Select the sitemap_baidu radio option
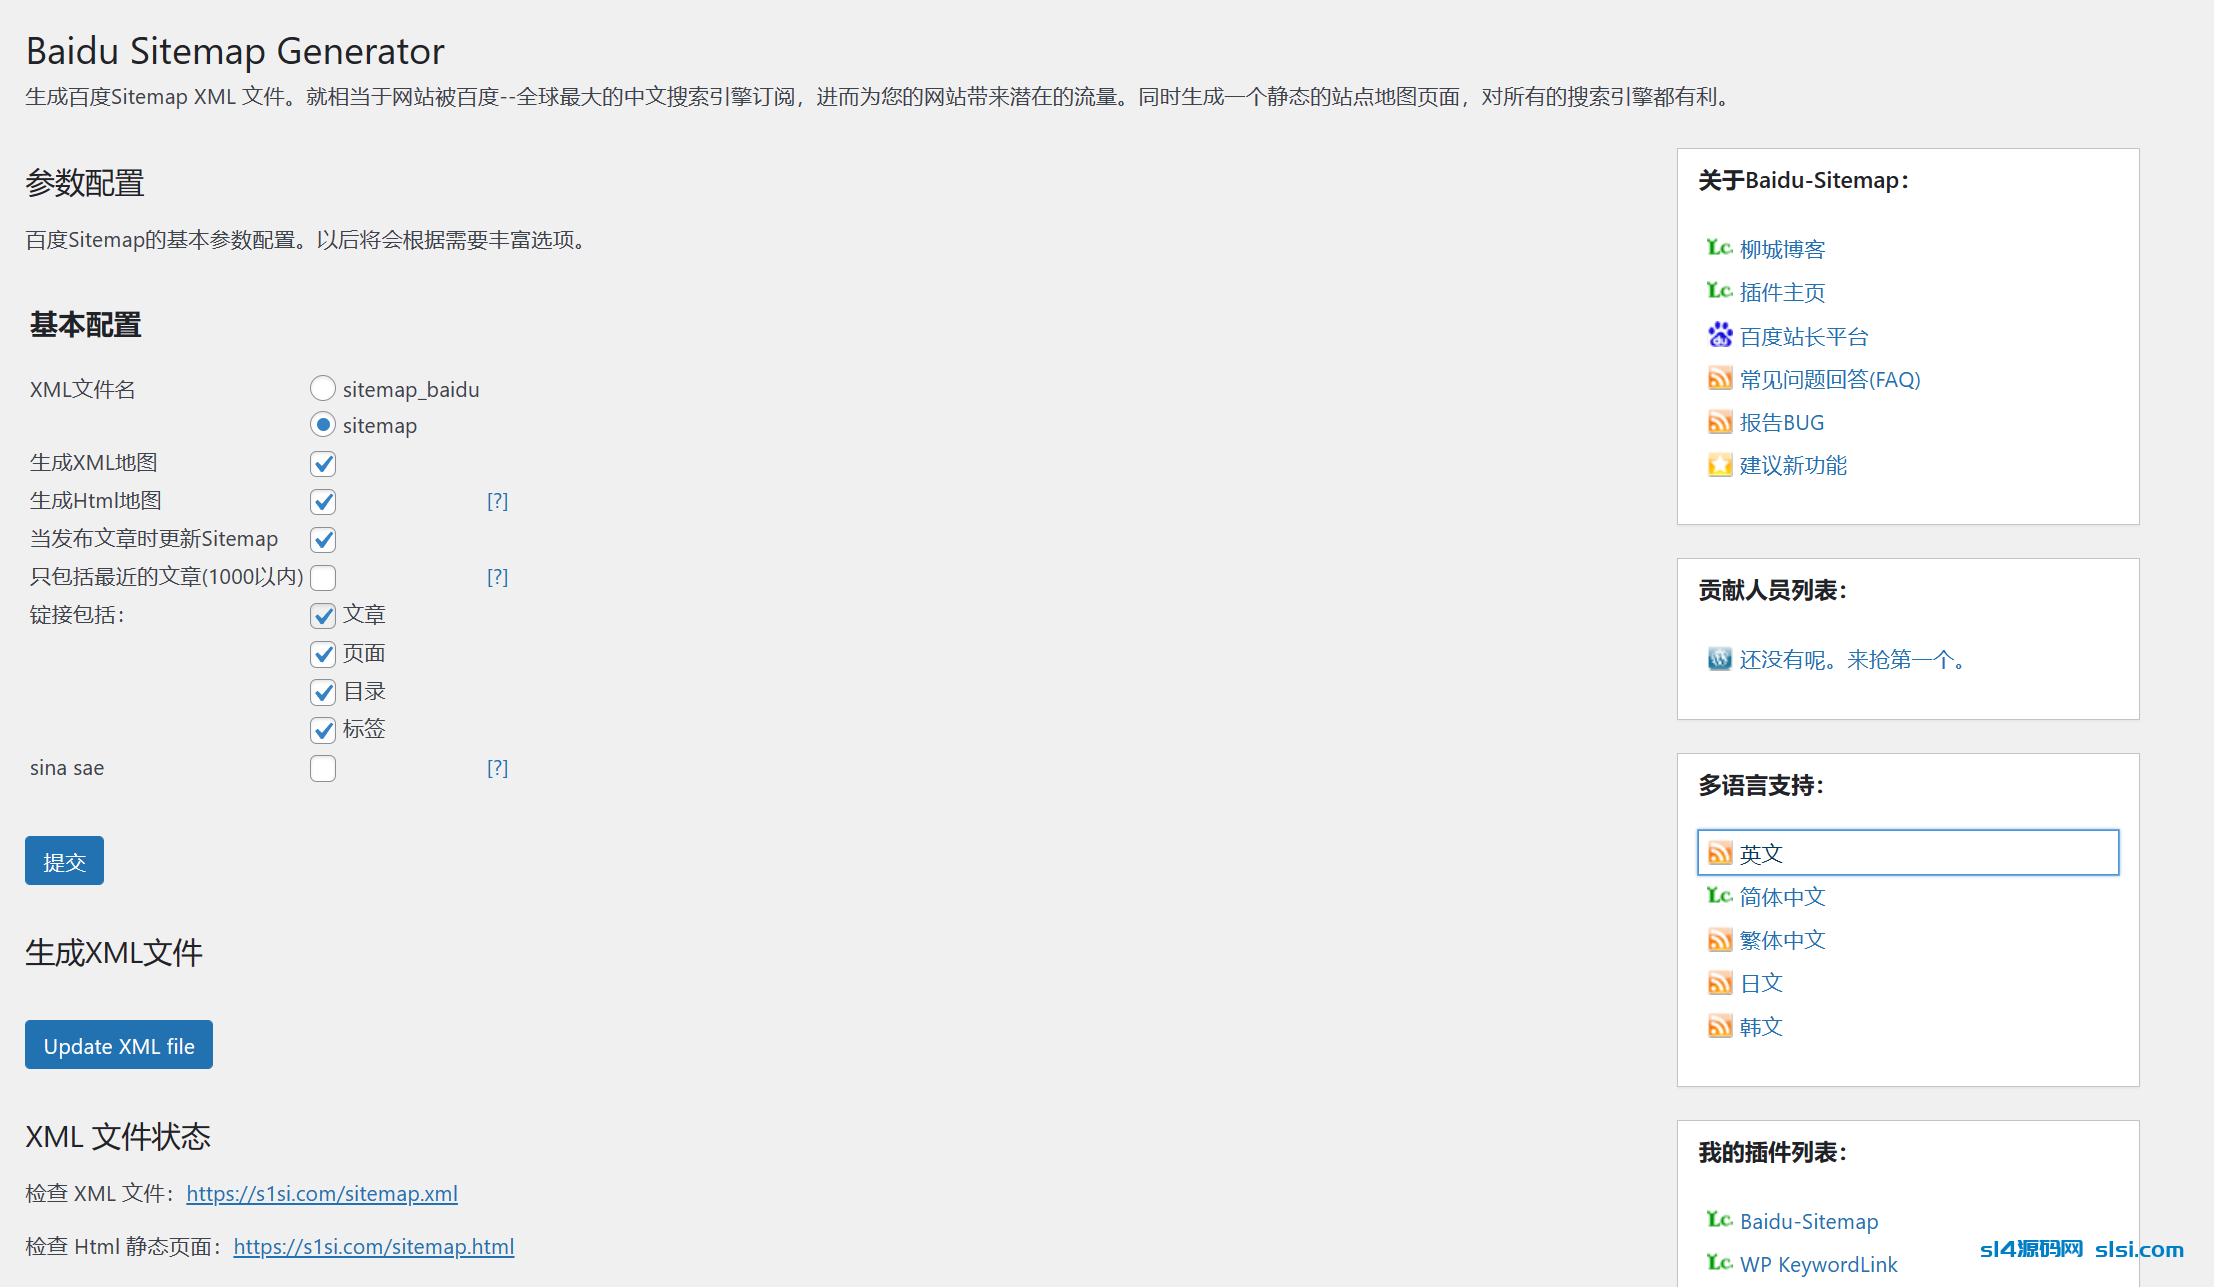 pos(323,388)
